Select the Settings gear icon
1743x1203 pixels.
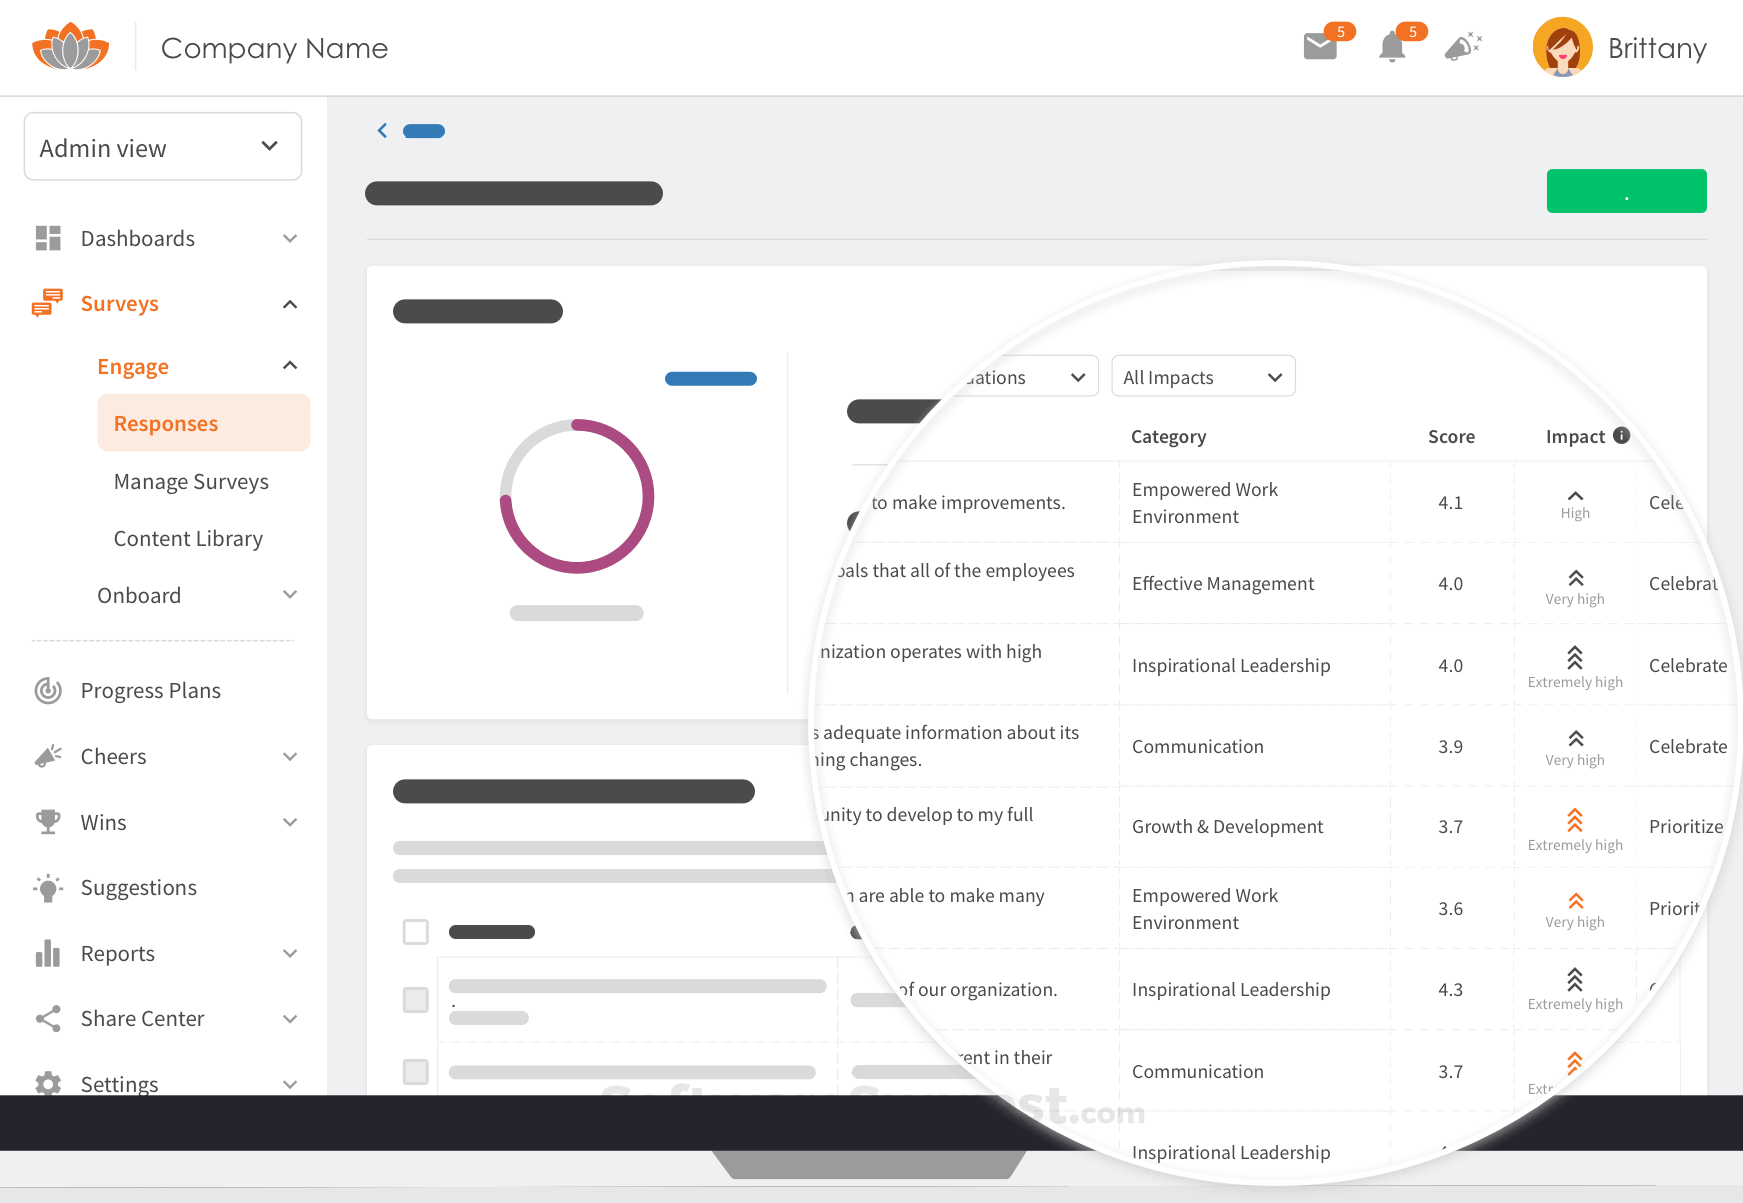(x=47, y=1084)
